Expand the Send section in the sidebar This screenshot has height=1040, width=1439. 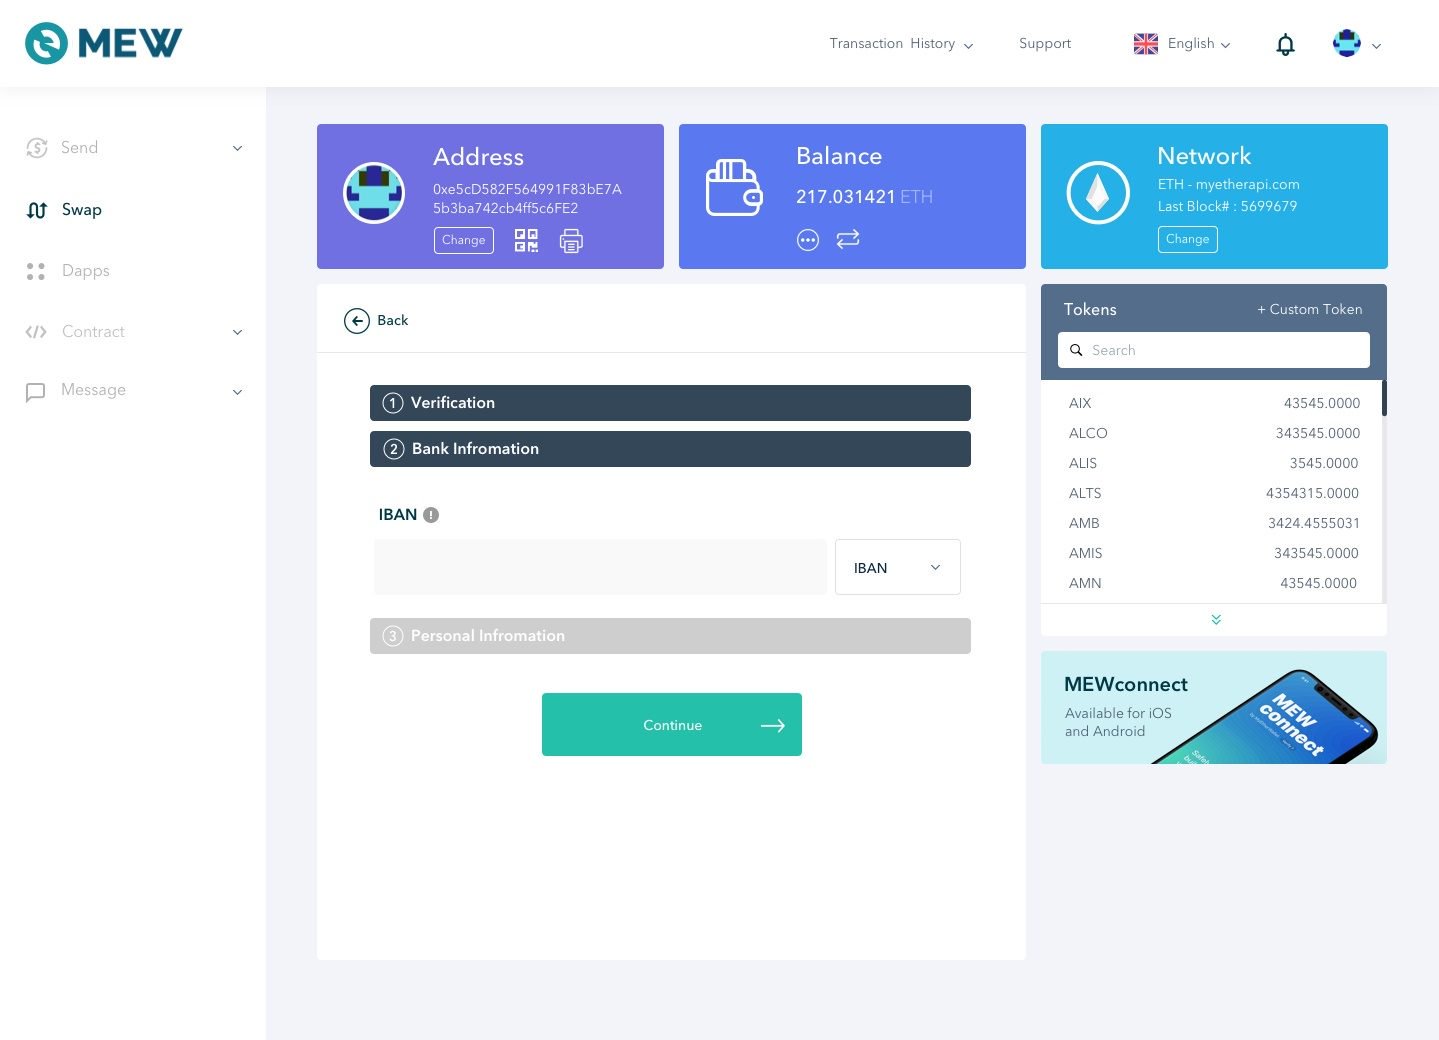coord(237,148)
